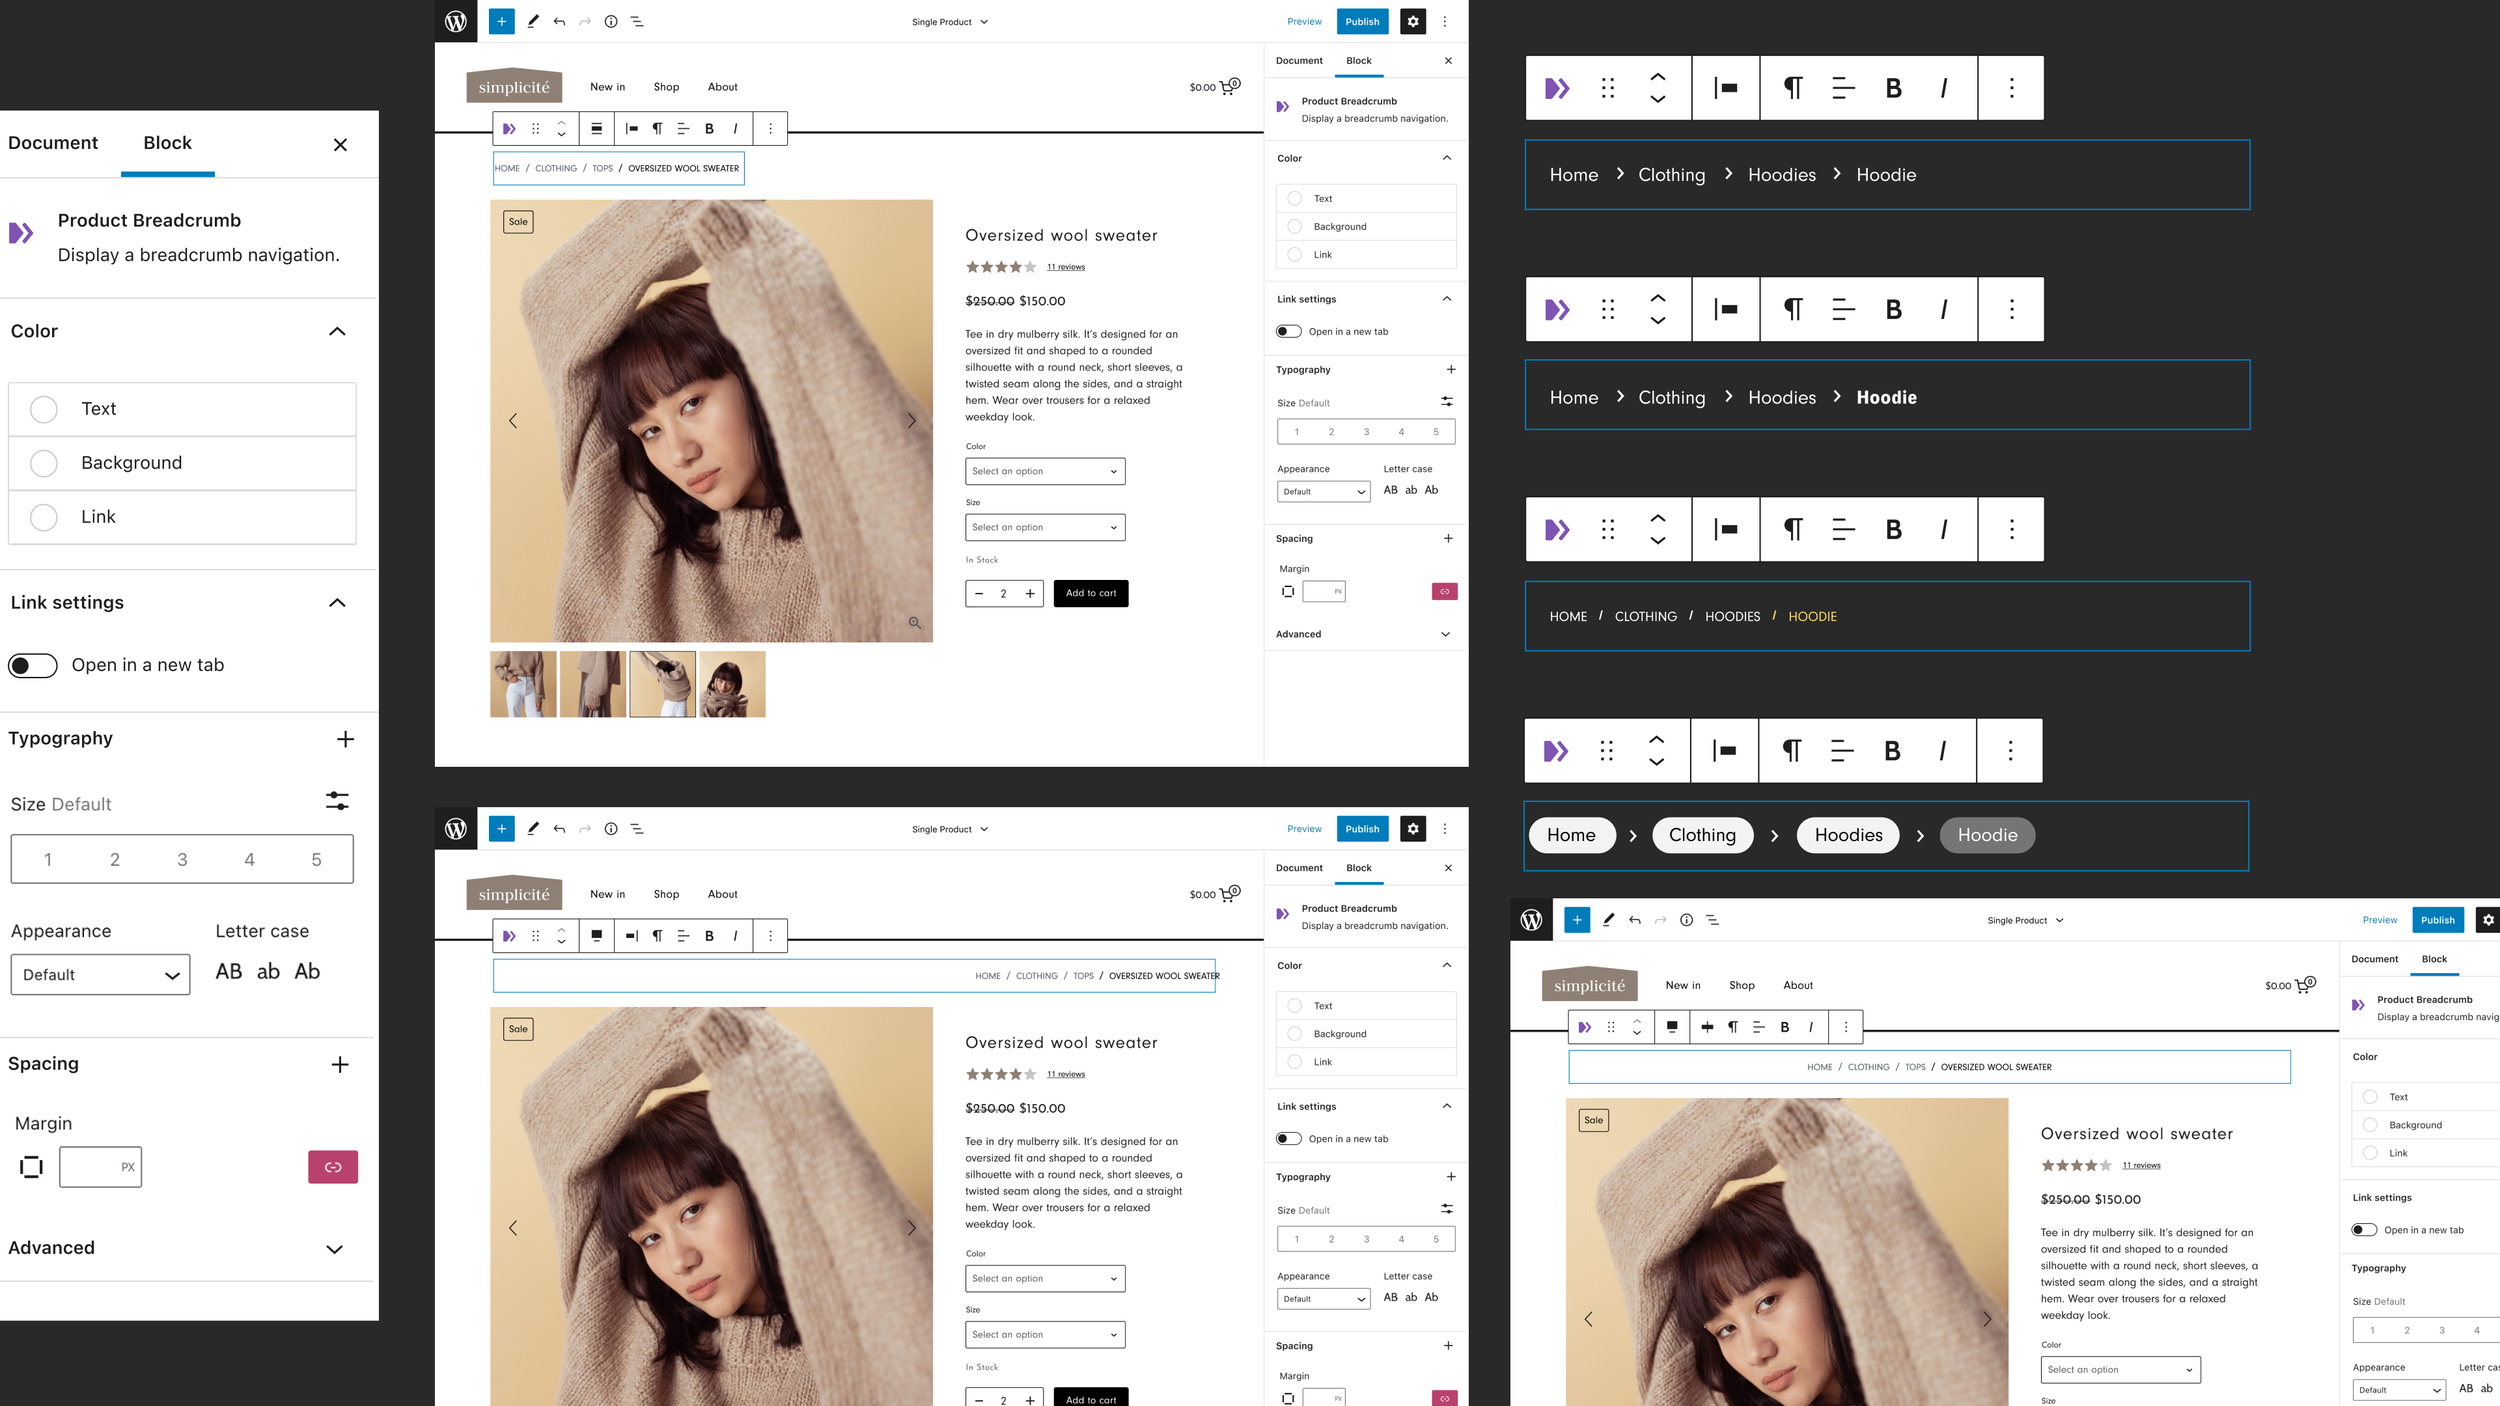Viewport: 2500px width, 1406px height.
Task: Select pencil Tools icon in left-aligned breadcrumb editor
Action: [x=533, y=21]
